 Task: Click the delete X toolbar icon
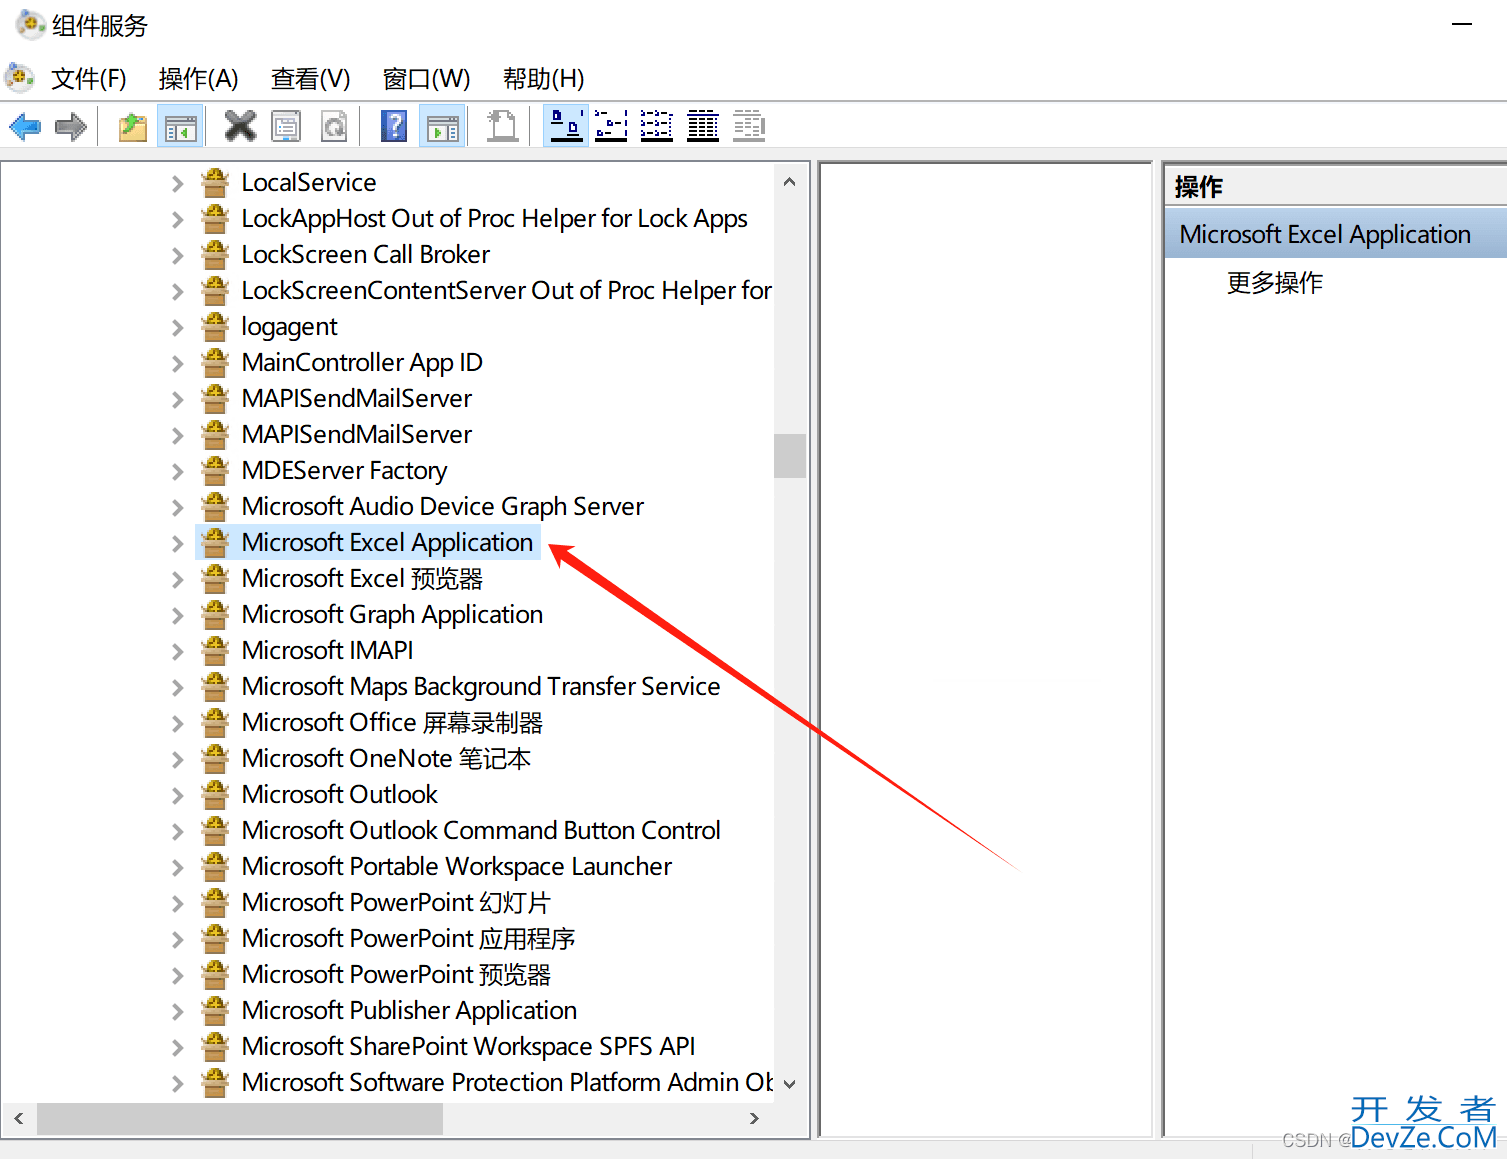click(240, 126)
